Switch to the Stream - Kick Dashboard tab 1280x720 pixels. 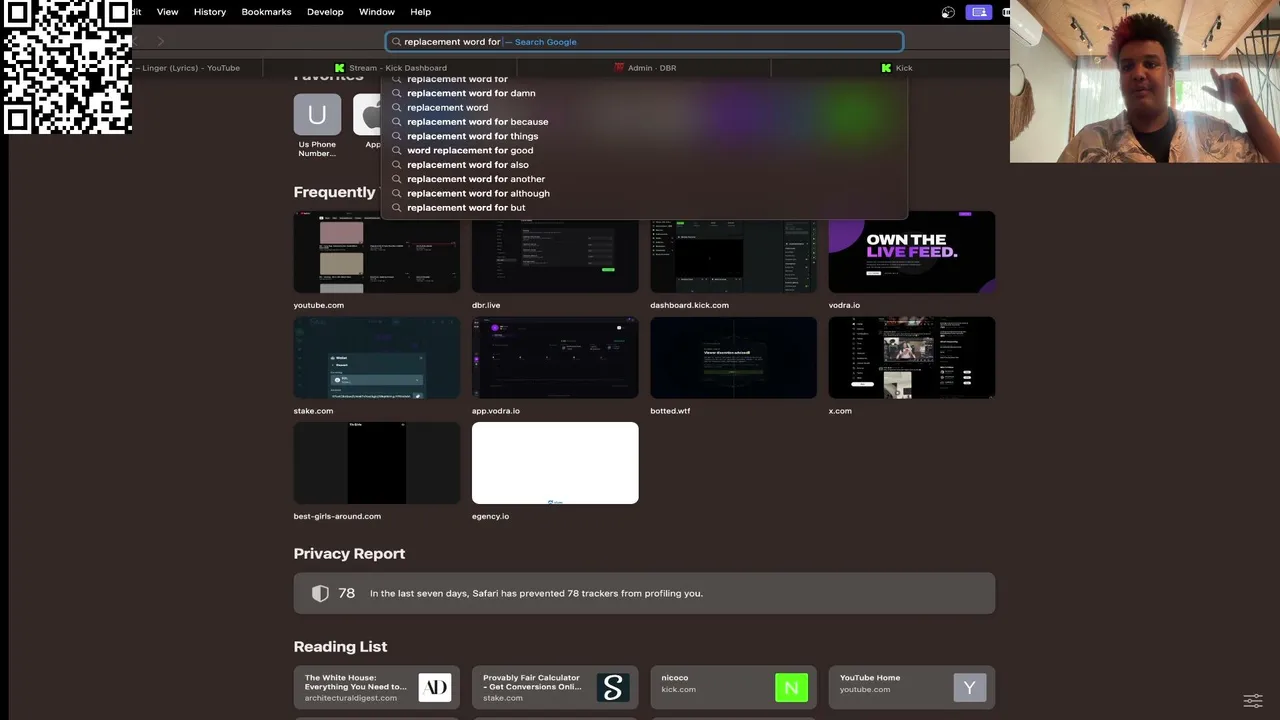(390, 68)
